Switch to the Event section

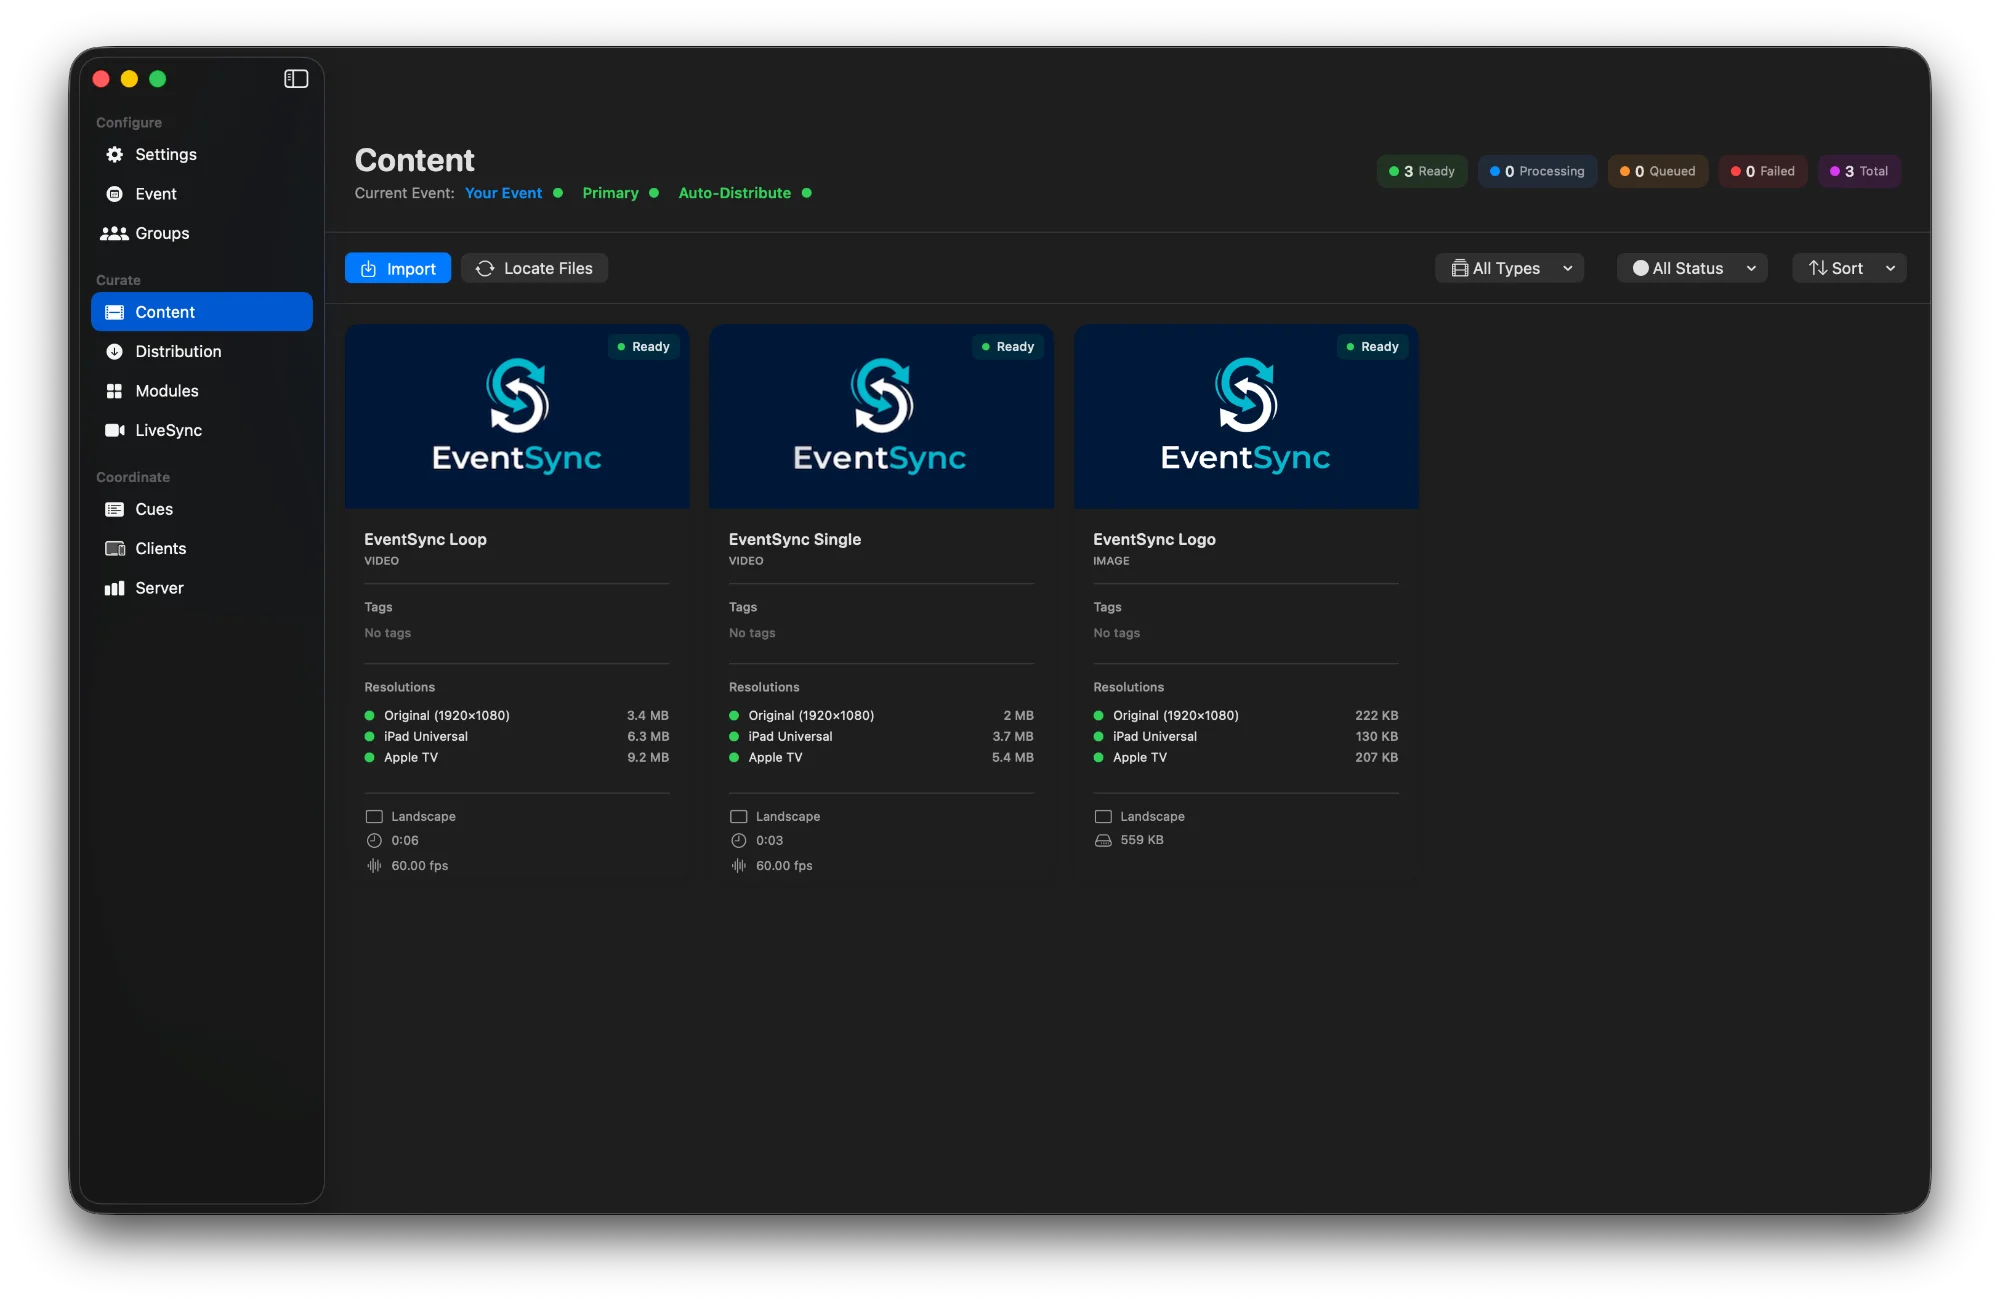point(156,193)
